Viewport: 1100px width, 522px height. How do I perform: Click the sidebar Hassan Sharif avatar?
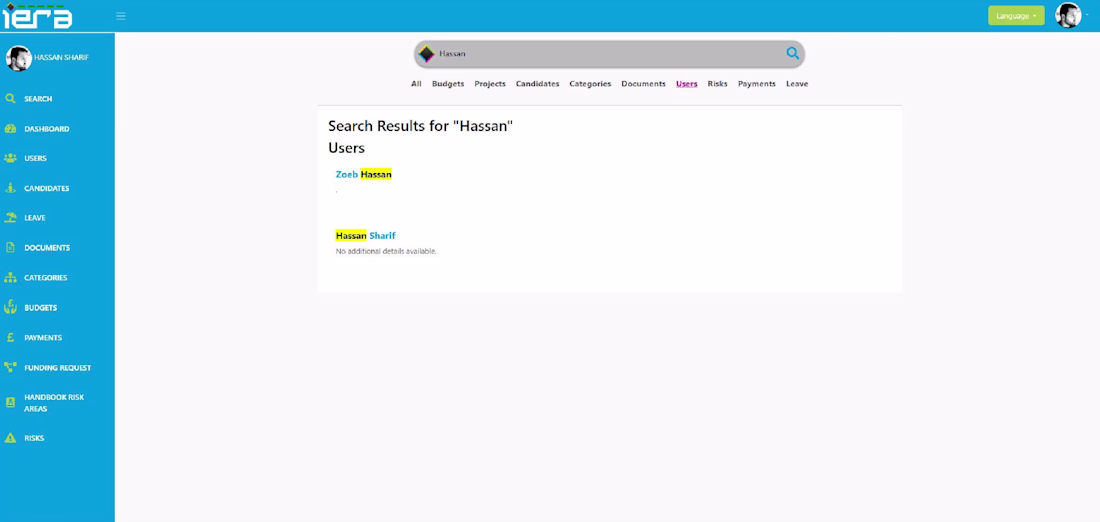coord(19,58)
